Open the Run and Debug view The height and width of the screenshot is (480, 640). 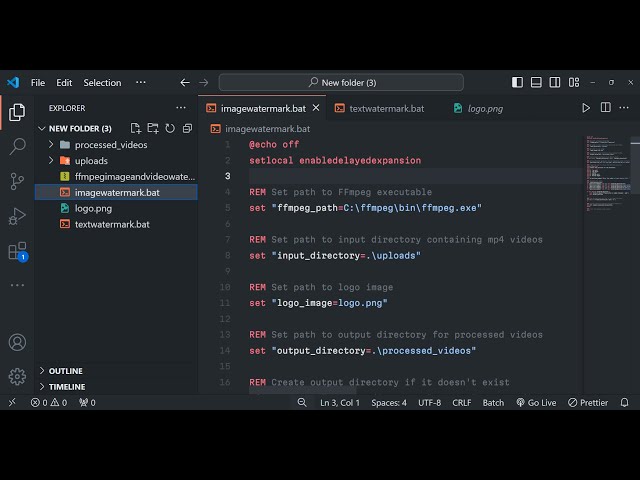17,216
